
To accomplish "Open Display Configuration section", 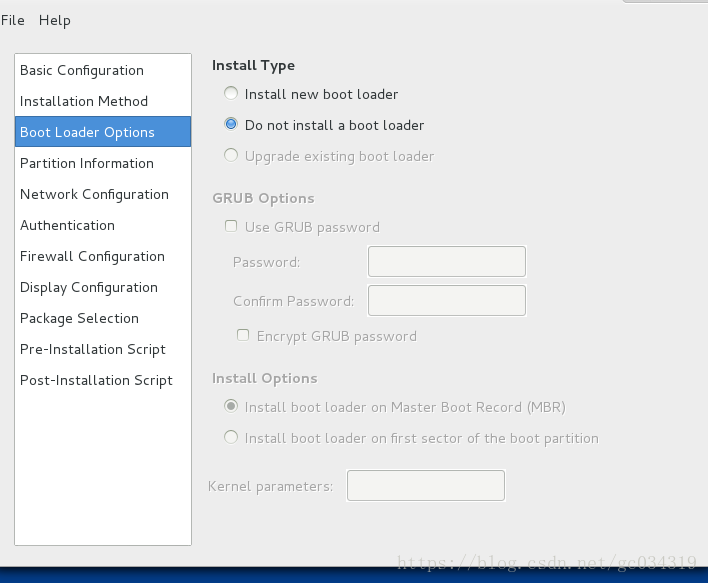I will point(103,287).
